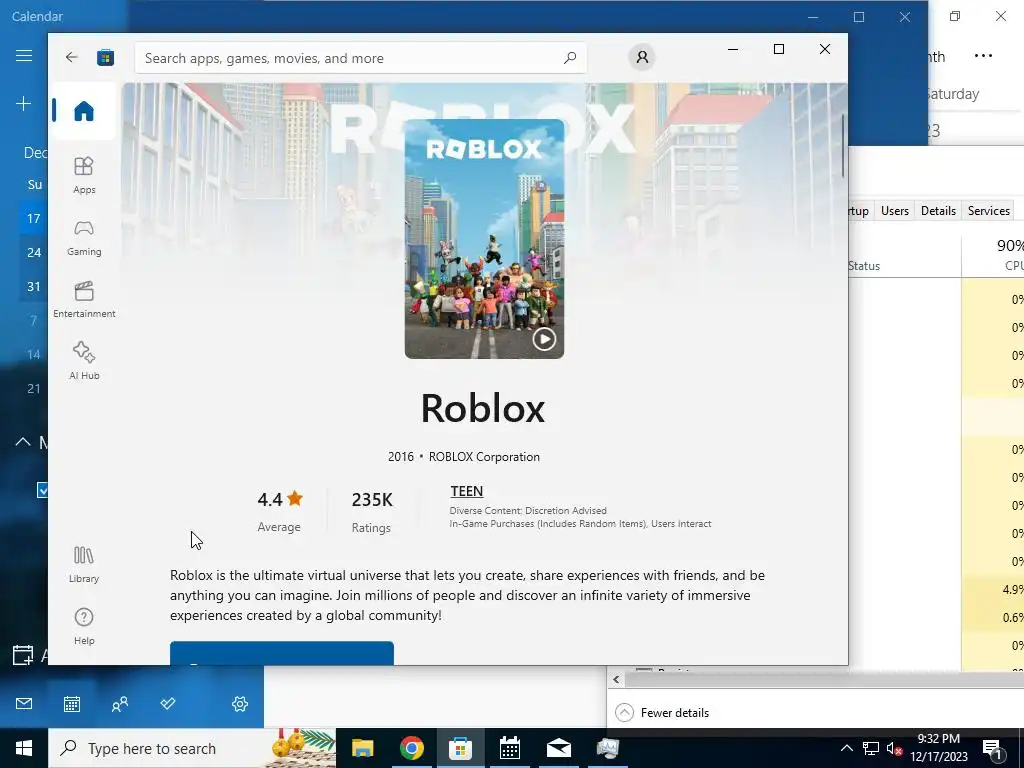Image resolution: width=1024 pixels, height=768 pixels.
Task: Click Task Manager horizontal scroll left arrow
Action: coord(616,680)
